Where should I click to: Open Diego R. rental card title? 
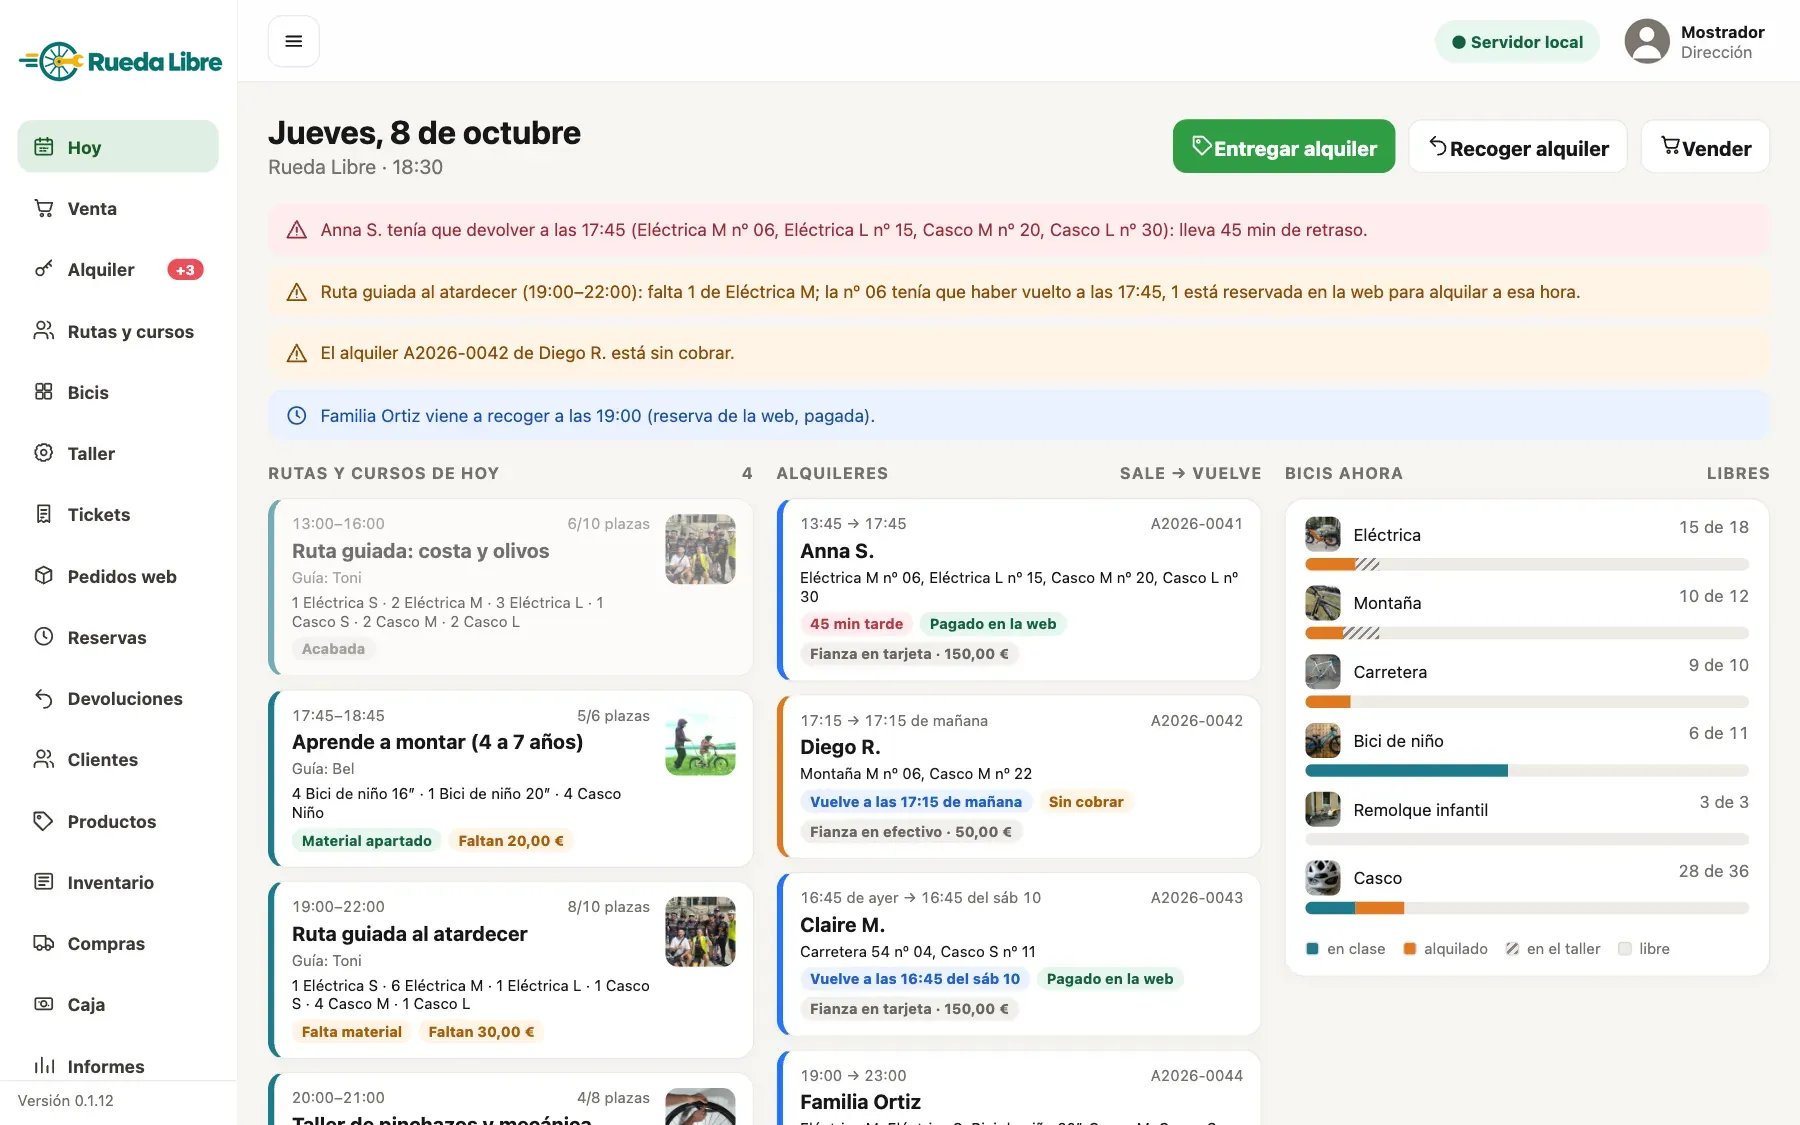pyautogui.click(x=840, y=747)
